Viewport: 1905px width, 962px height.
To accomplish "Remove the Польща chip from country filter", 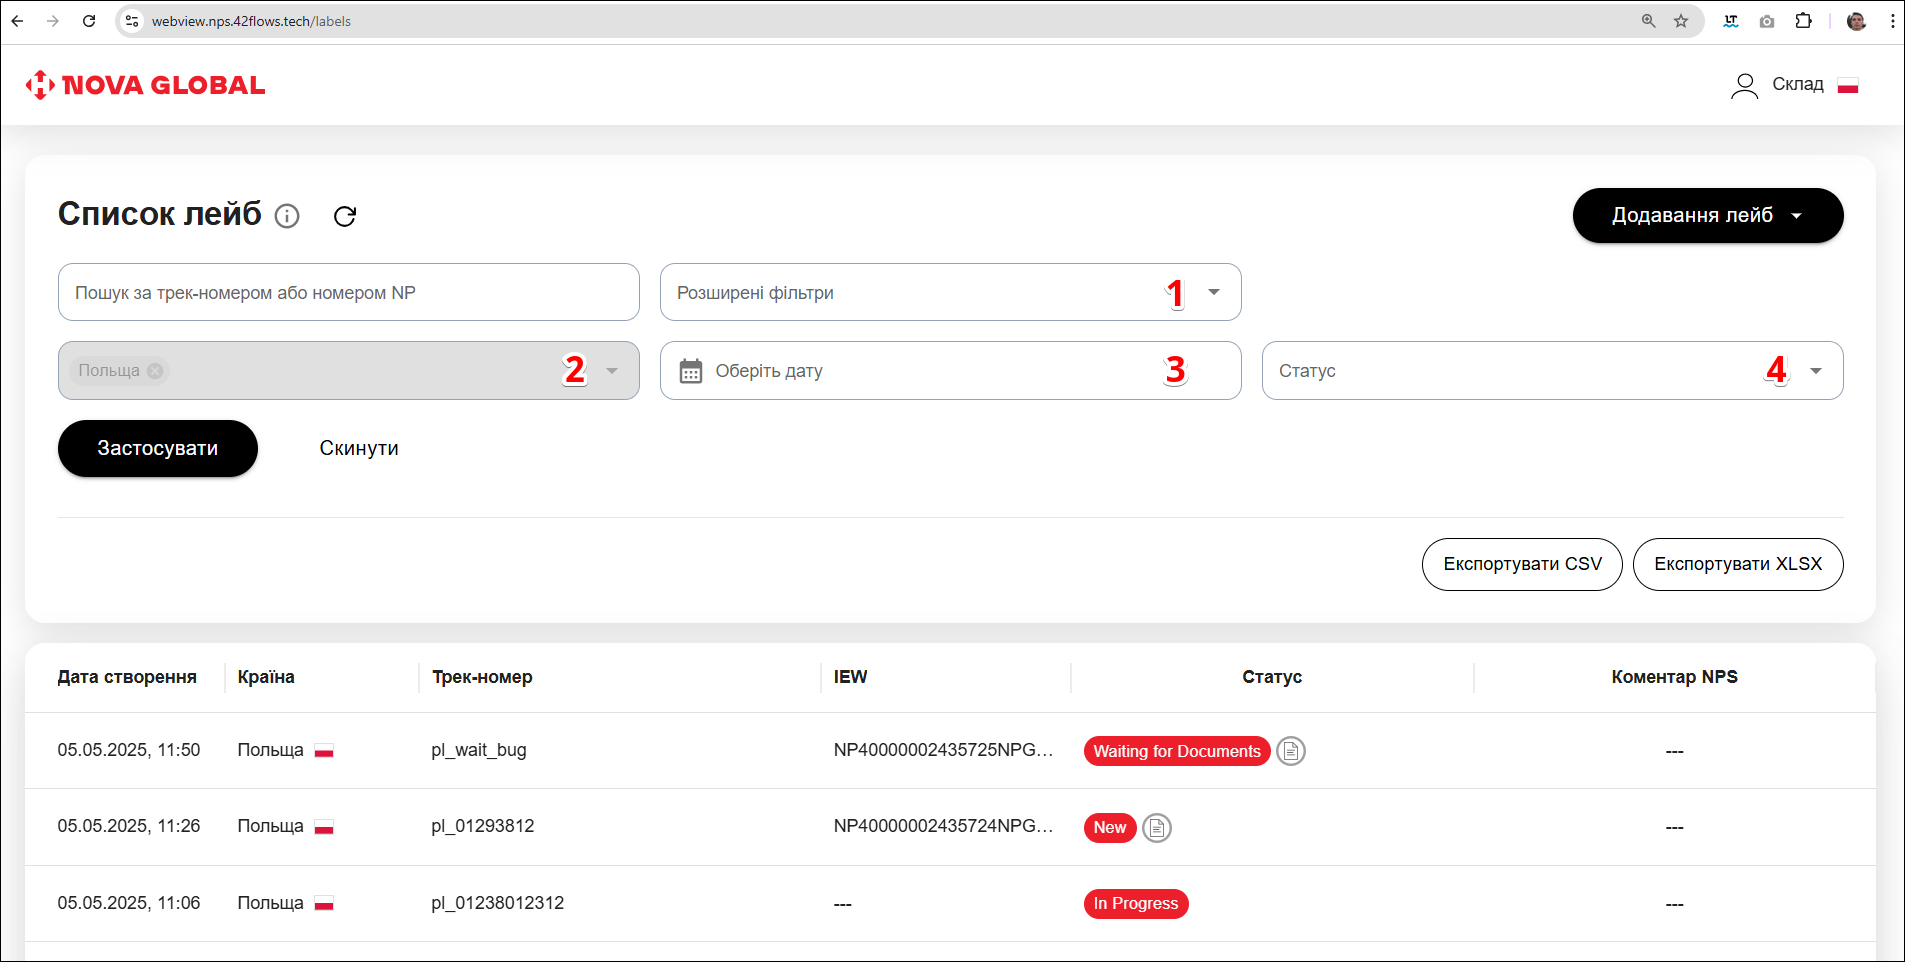I will [x=155, y=371].
